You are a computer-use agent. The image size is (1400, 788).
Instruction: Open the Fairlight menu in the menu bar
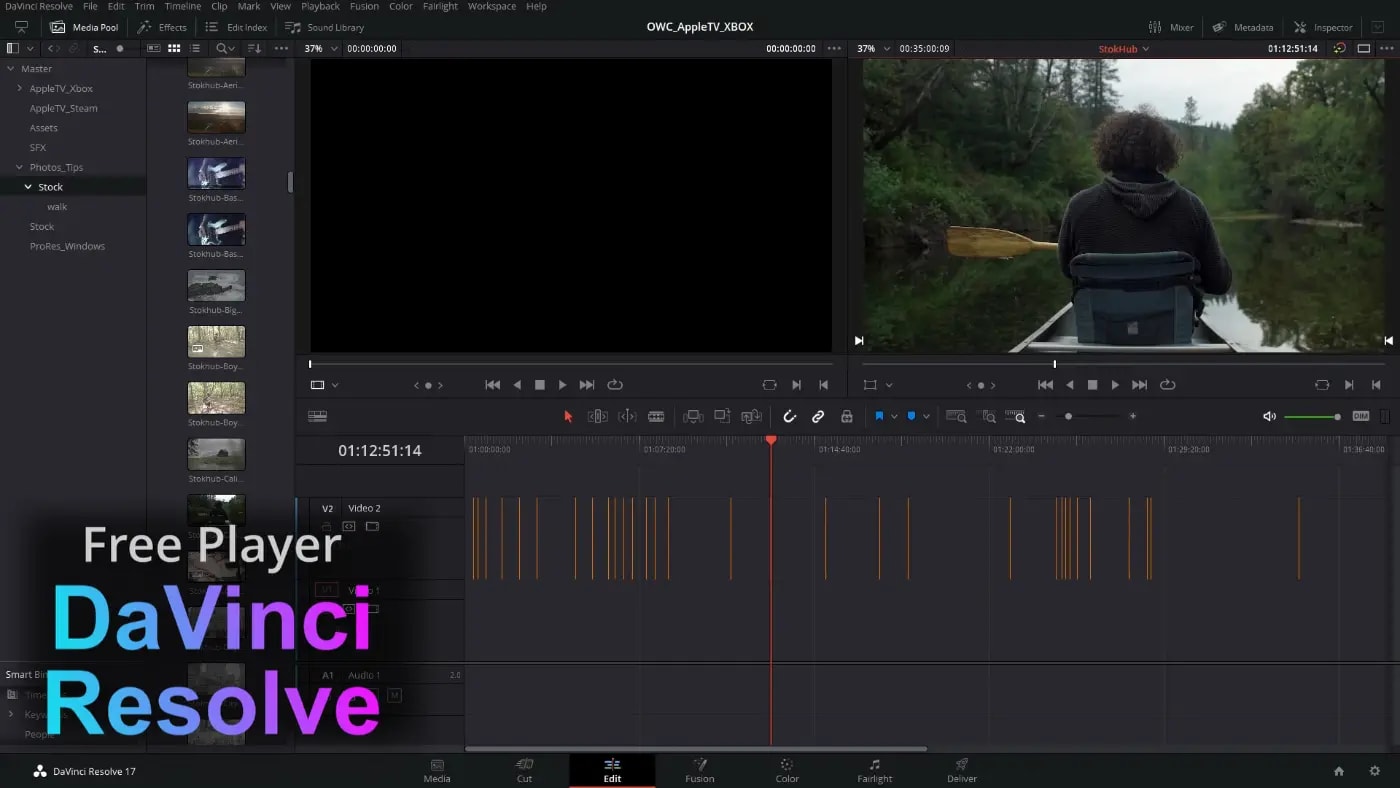tap(439, 6)
